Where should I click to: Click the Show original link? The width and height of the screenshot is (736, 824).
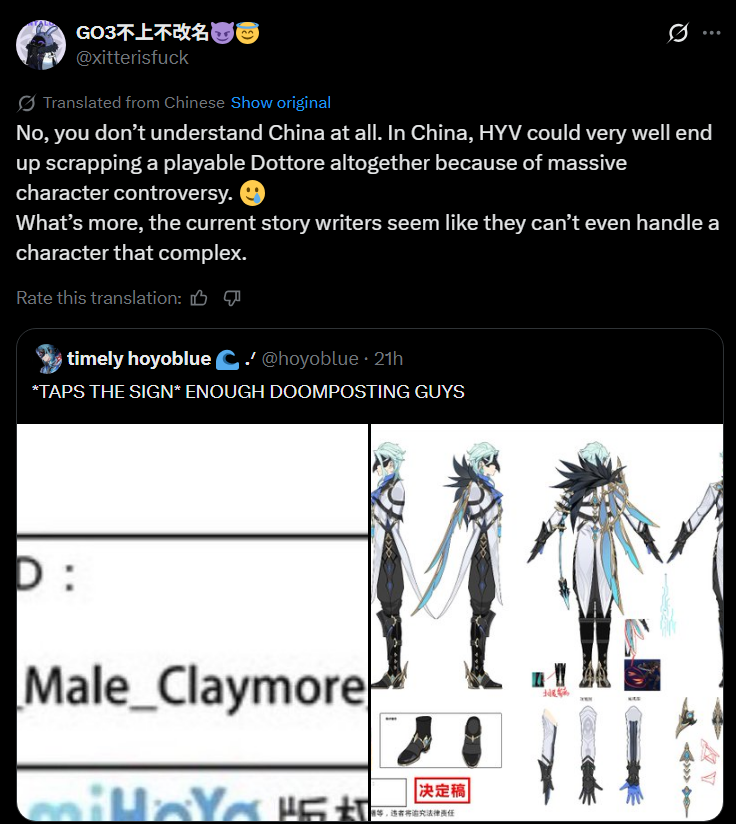(x=281, y=102)
